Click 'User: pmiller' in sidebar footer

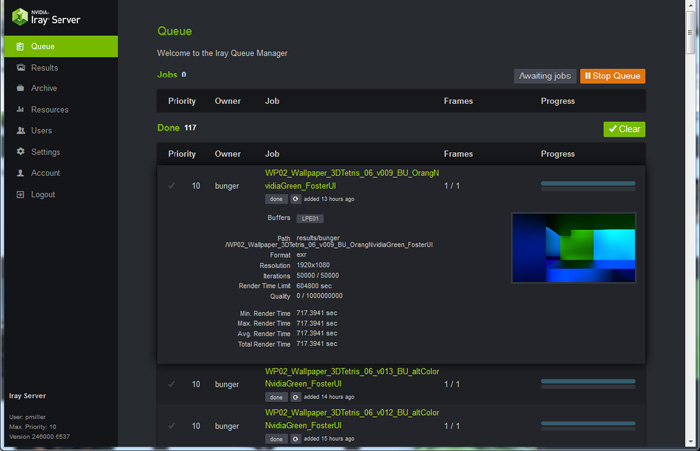(x=27, y=417)
